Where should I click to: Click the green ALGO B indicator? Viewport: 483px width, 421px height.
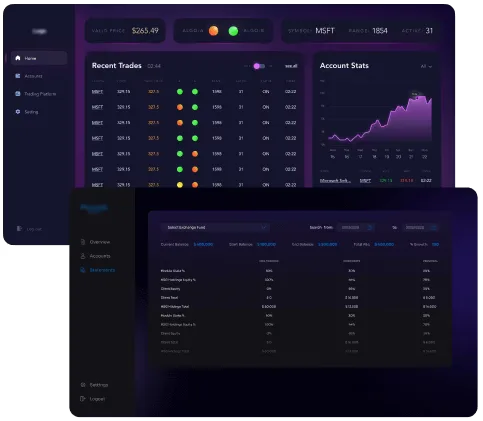(233, 31)
